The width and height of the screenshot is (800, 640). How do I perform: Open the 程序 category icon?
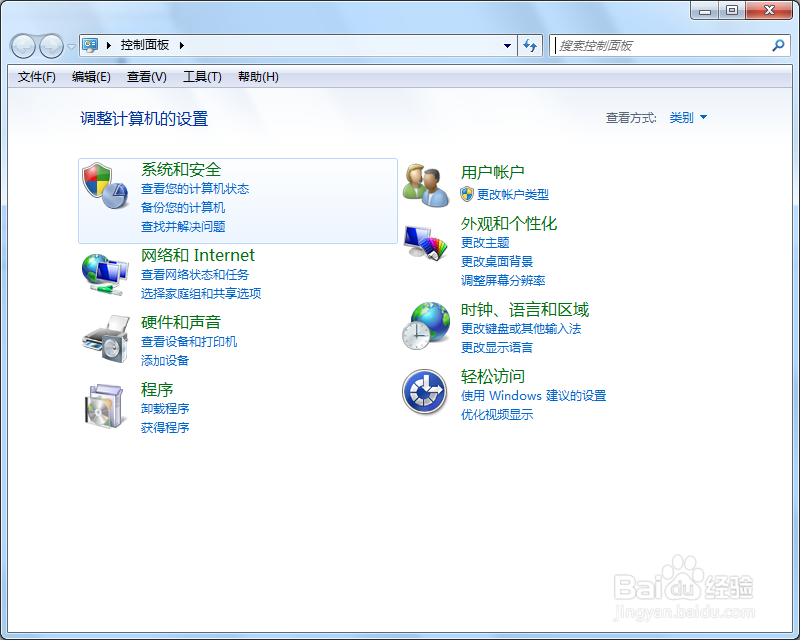tap(104, 408)
